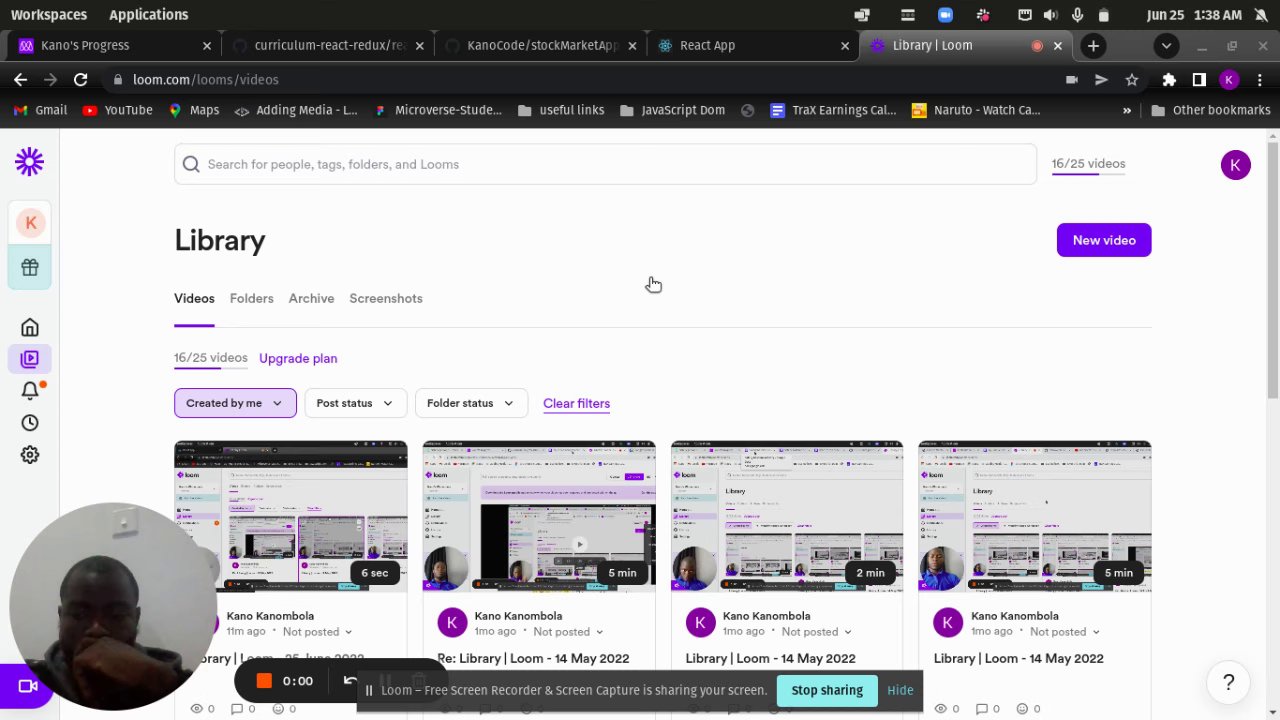Expand Not posted dropdown on Re: Library video

[x=568, y=632]
